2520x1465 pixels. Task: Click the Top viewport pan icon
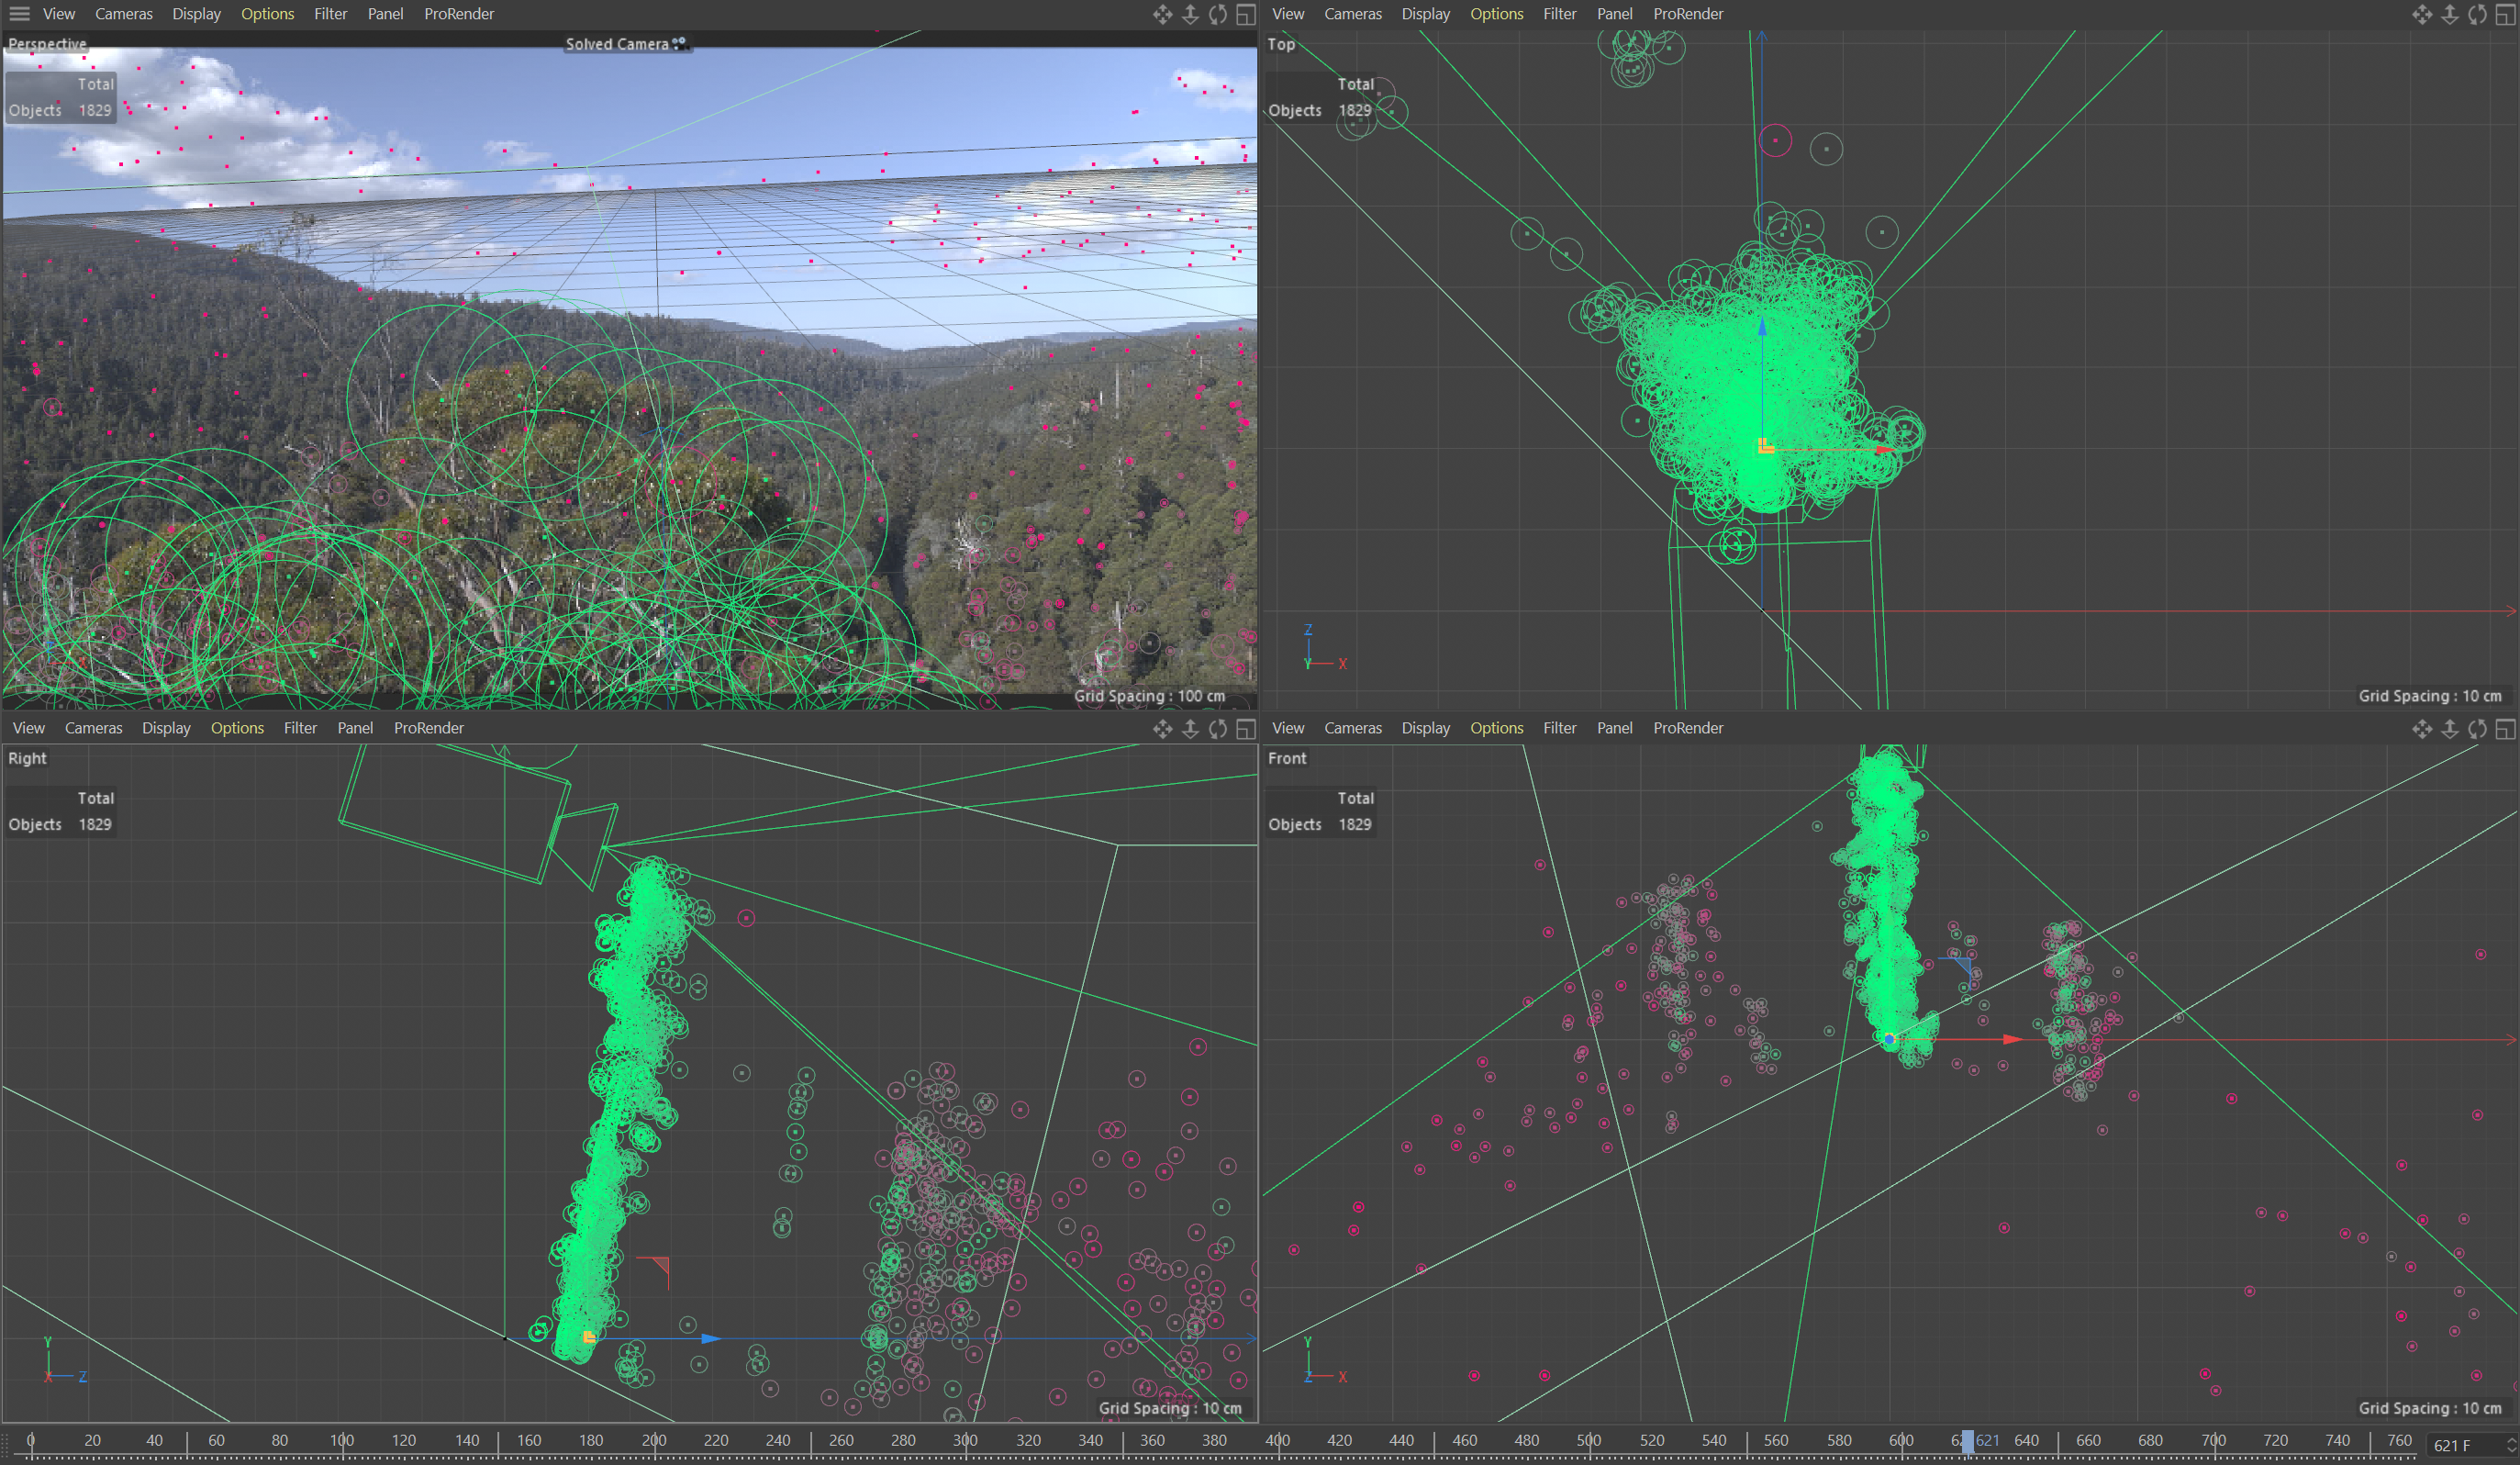pos(2421,14)
